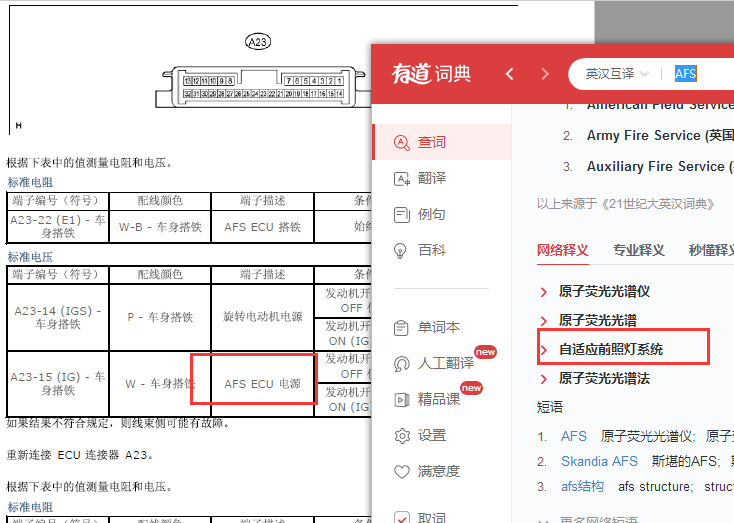
Task: Switch to the 网络释义 tab
Action: tap(562, 250)
